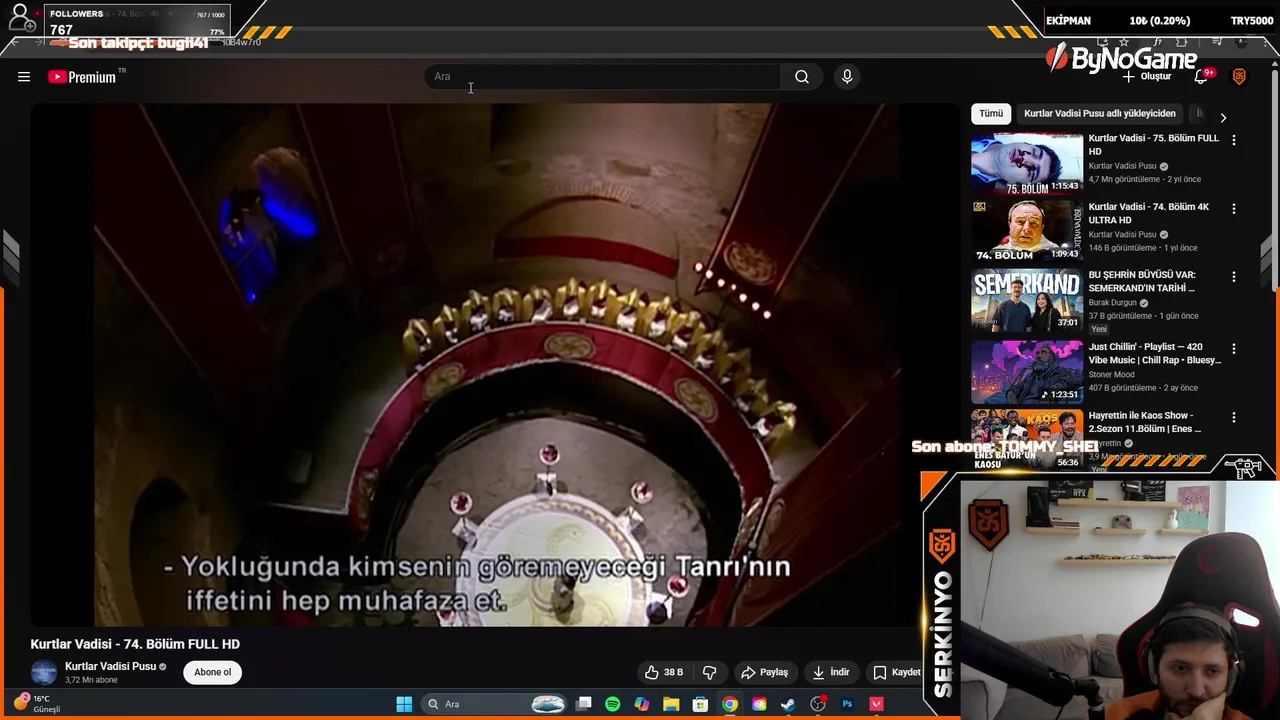Open options for SEMERKAND'IN TARİHİ video
Image resolution: width=1280 pixels, height=720 pixels.
pos(1233,277)
